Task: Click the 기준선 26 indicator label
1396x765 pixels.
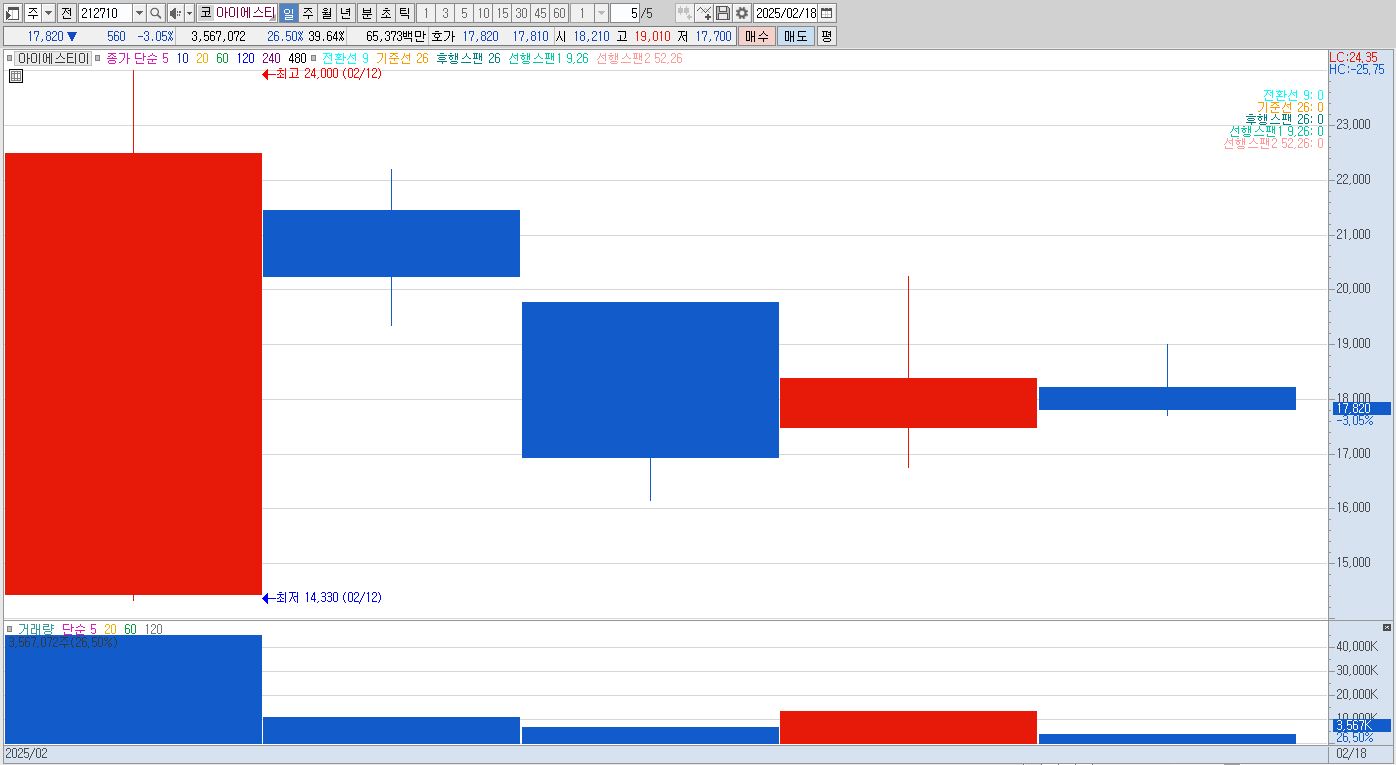Action: (402, 58)
